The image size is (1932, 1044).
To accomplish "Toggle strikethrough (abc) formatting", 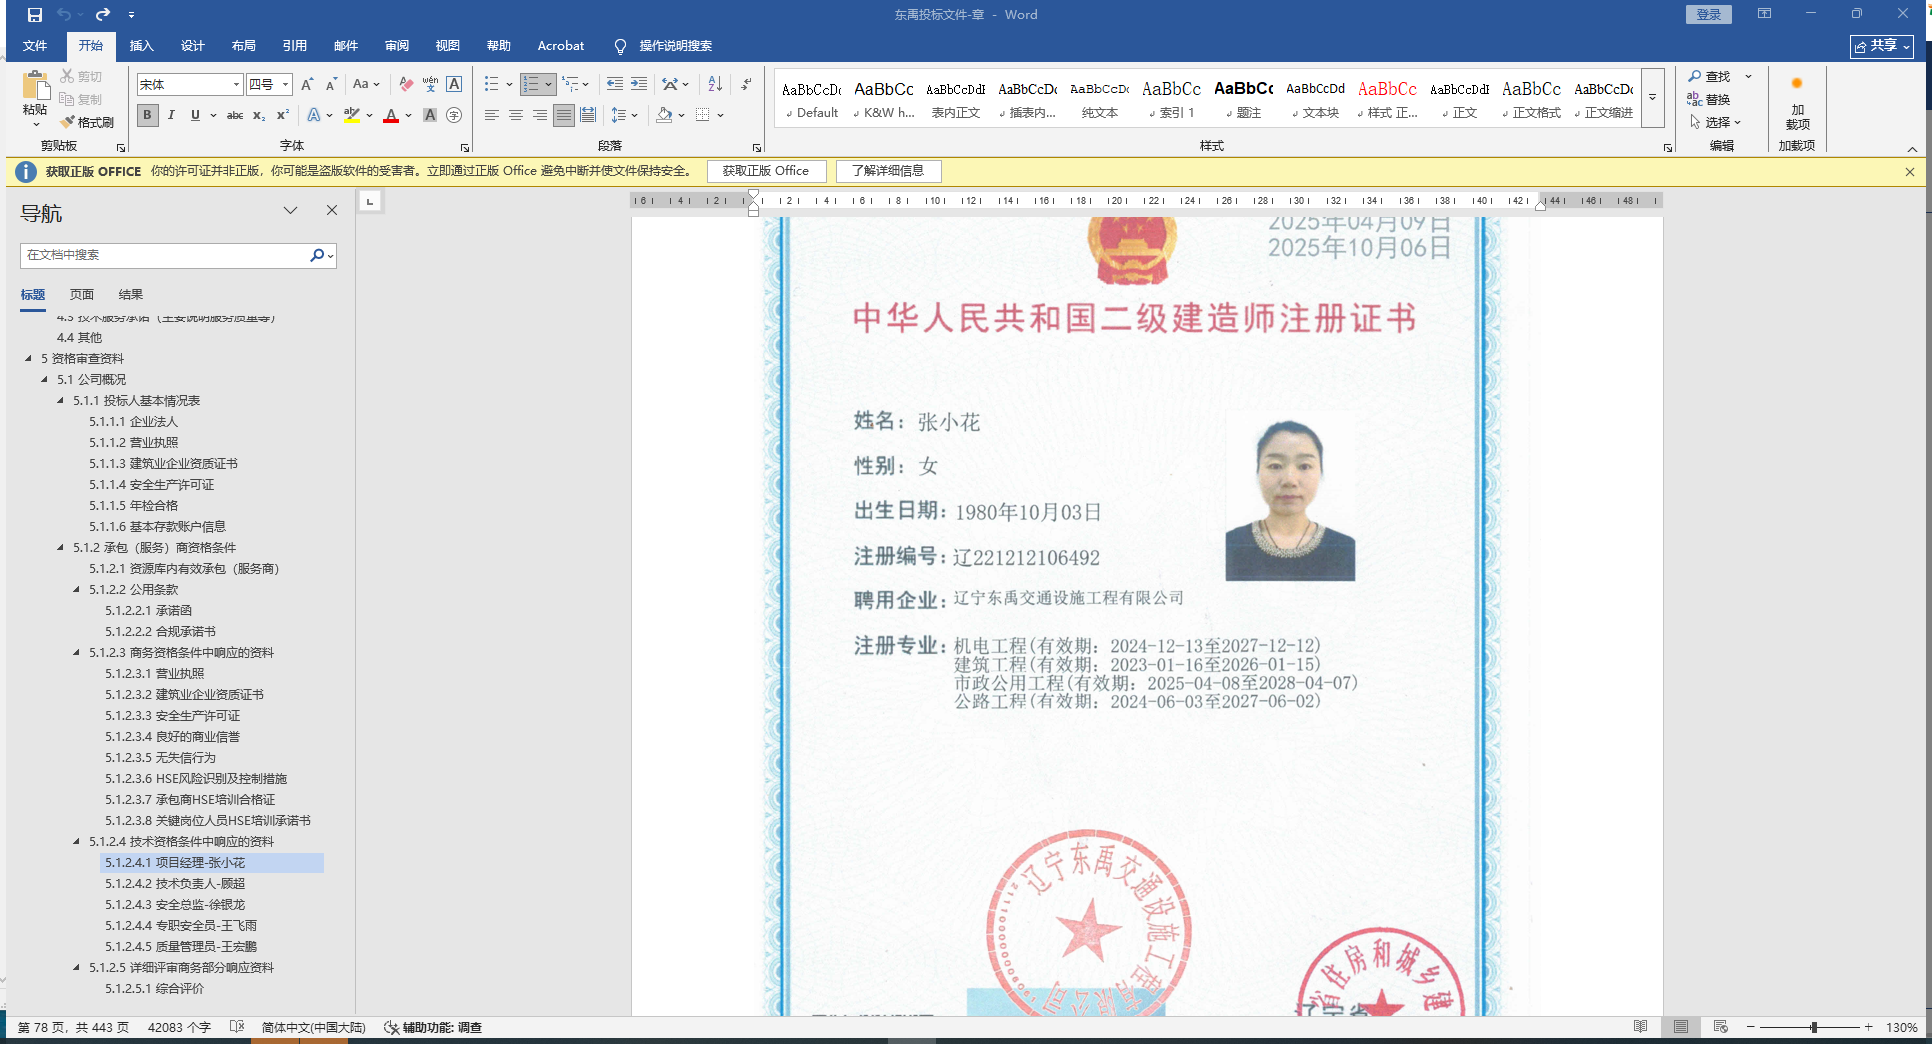I will click(235, 115).
